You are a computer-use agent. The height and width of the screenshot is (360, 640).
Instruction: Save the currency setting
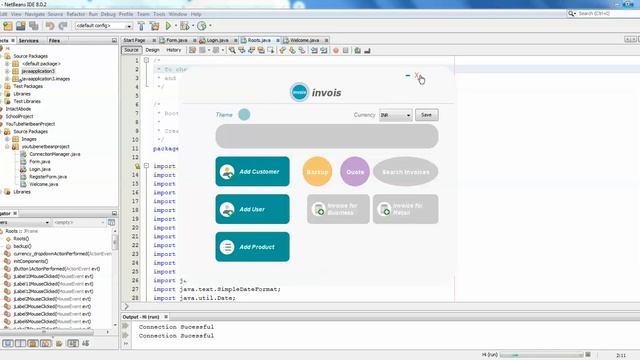(x=427, y=115)
